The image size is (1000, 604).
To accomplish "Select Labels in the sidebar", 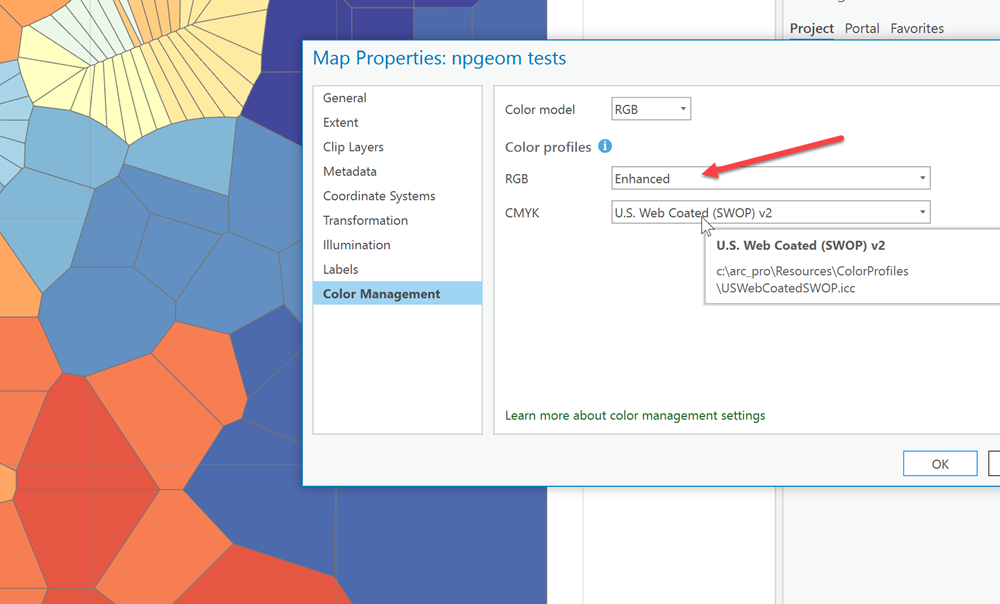I will click(339, 269).
